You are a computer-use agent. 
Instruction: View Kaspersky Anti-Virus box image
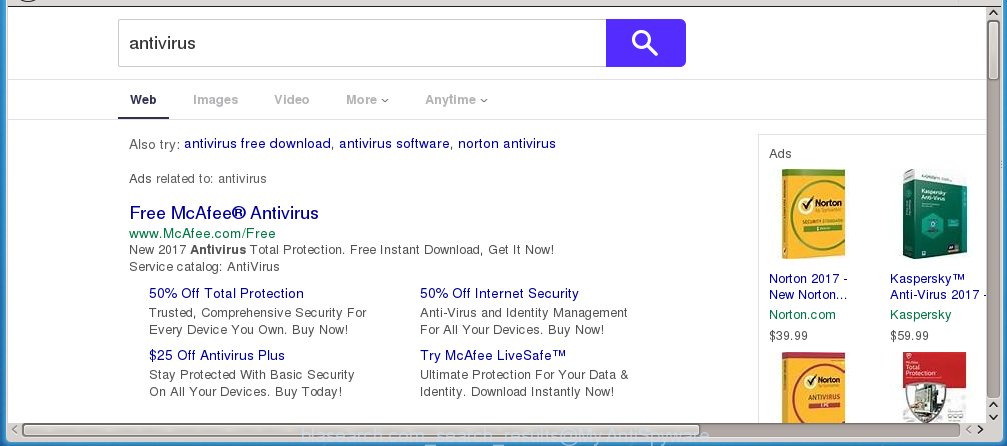coord(934,214)
